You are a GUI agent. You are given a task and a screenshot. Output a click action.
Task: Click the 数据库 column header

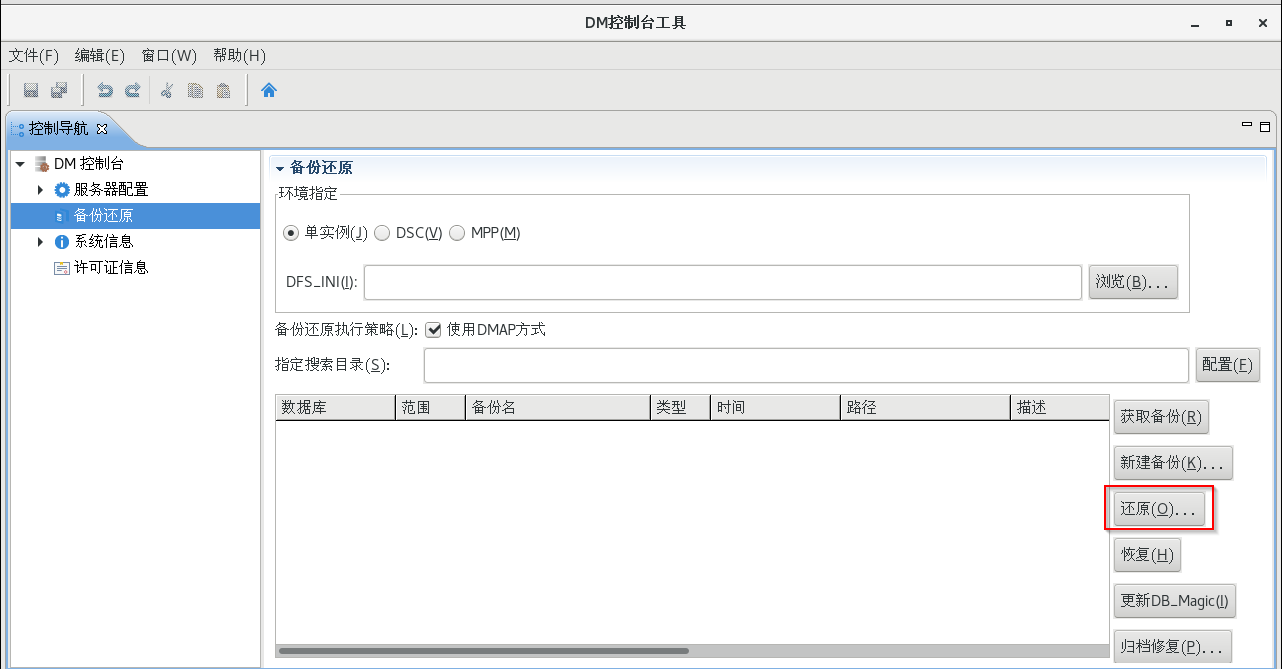[335, 408]
